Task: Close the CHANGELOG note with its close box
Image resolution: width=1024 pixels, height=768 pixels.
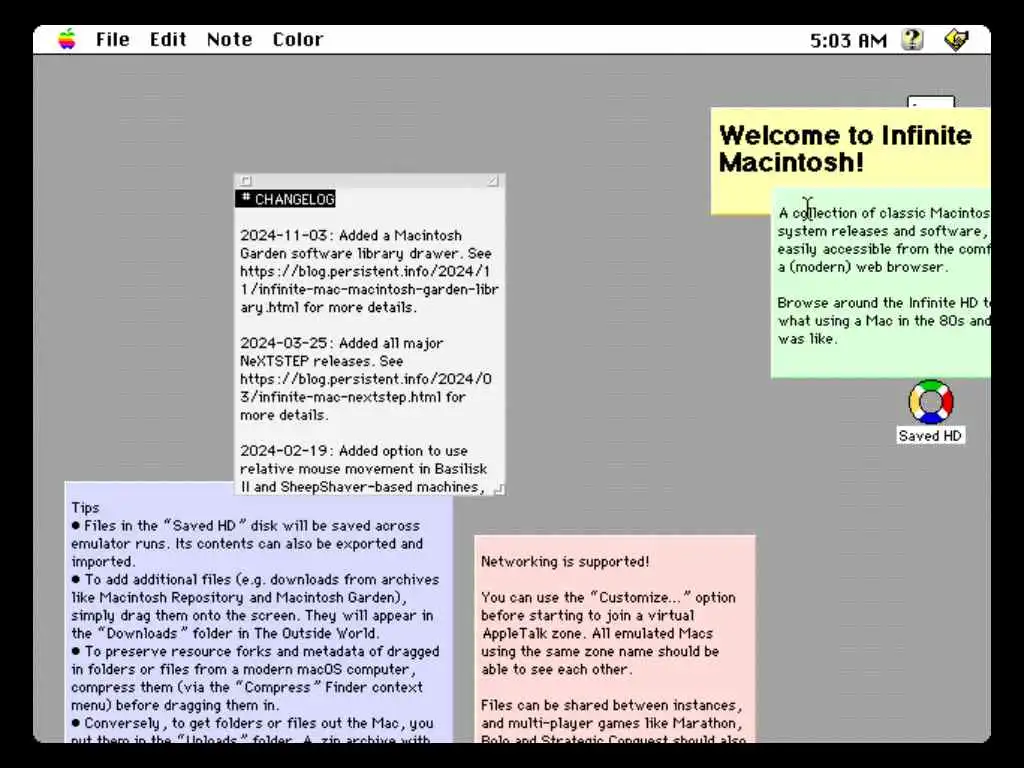Action: (246, 180)
